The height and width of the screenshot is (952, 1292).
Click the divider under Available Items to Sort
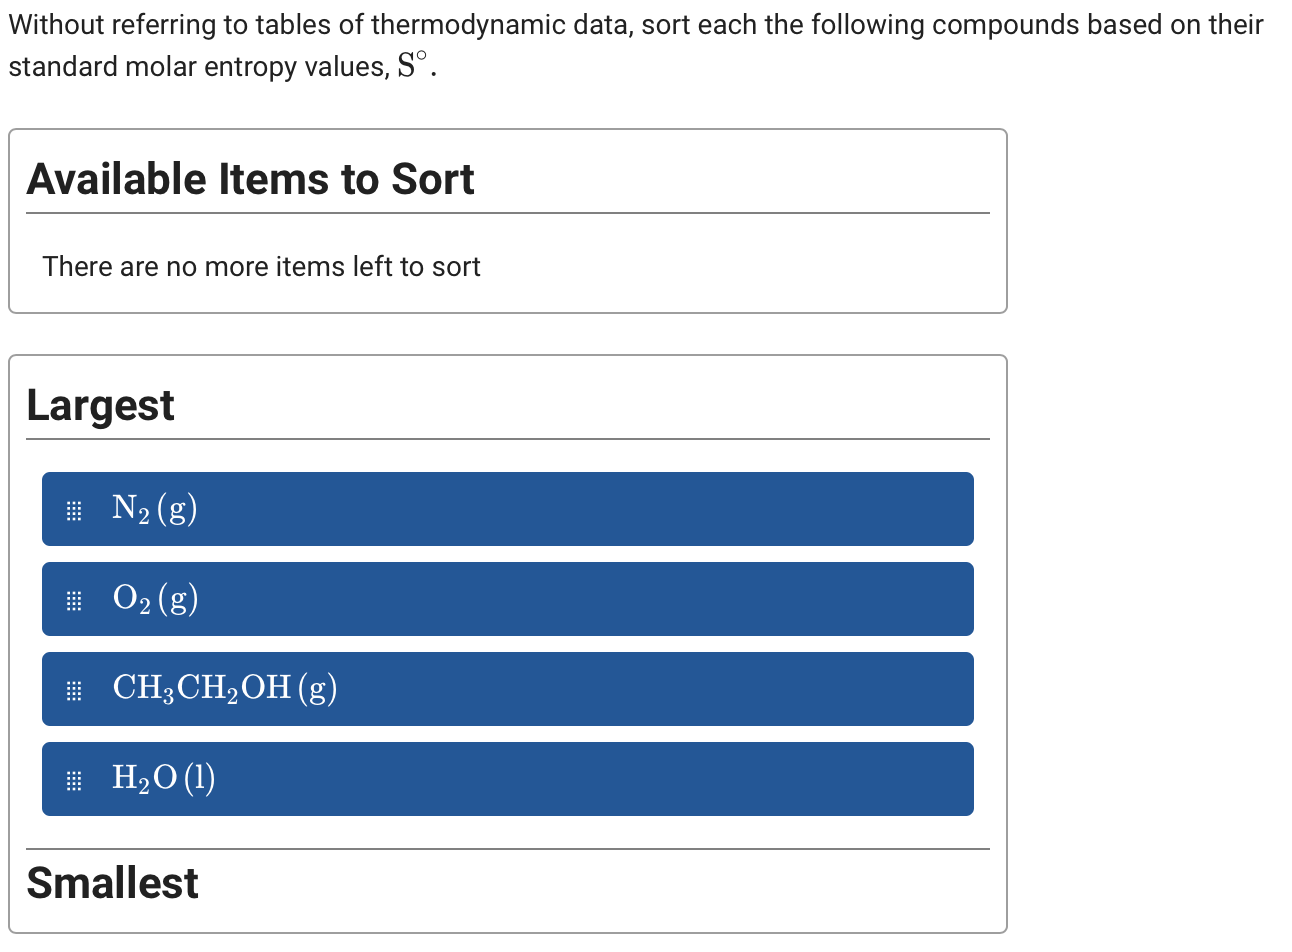click(x=507, y=213)
